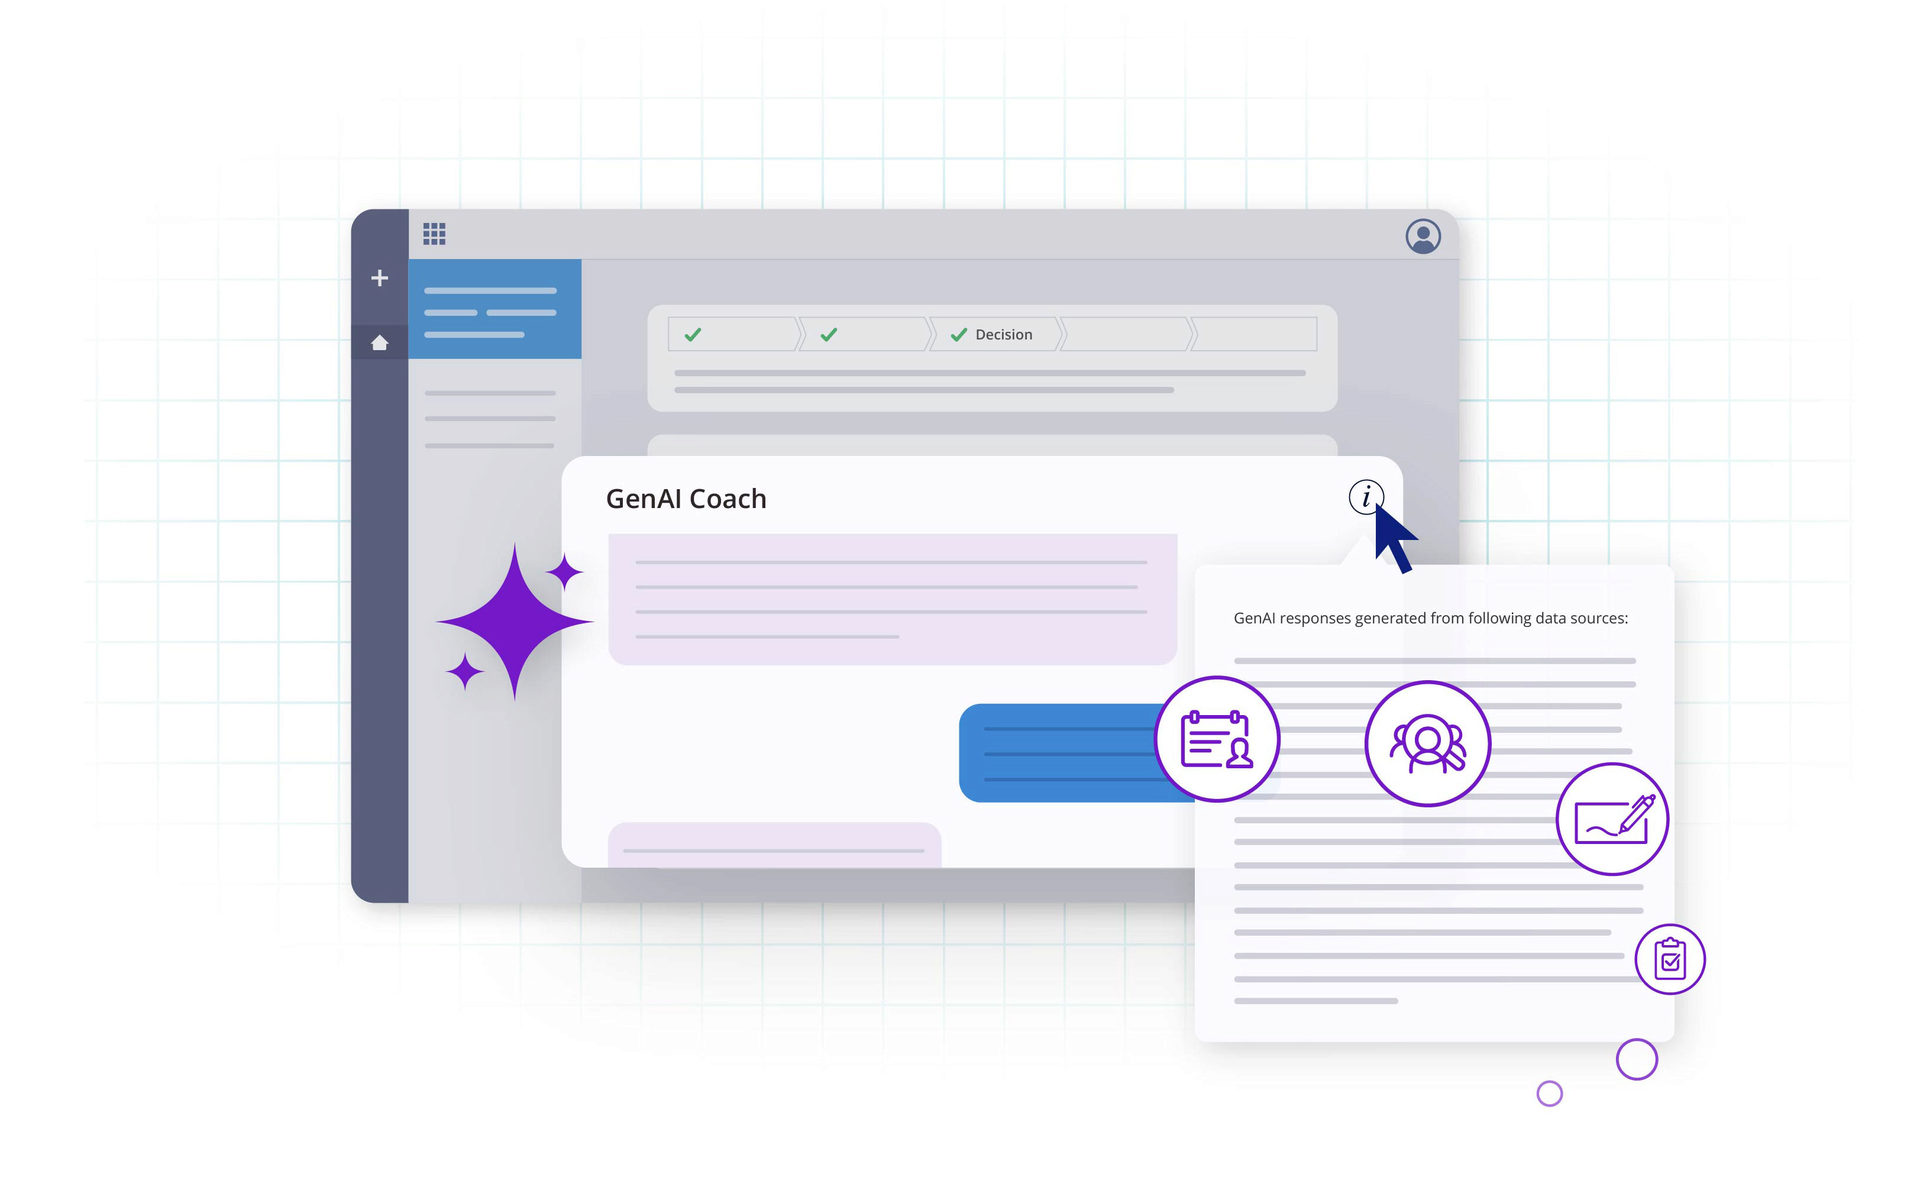Image resolution: width=1920 pixels, height=1190 pixels.
Task: Click the home navigation button
Action: [383, 343]
